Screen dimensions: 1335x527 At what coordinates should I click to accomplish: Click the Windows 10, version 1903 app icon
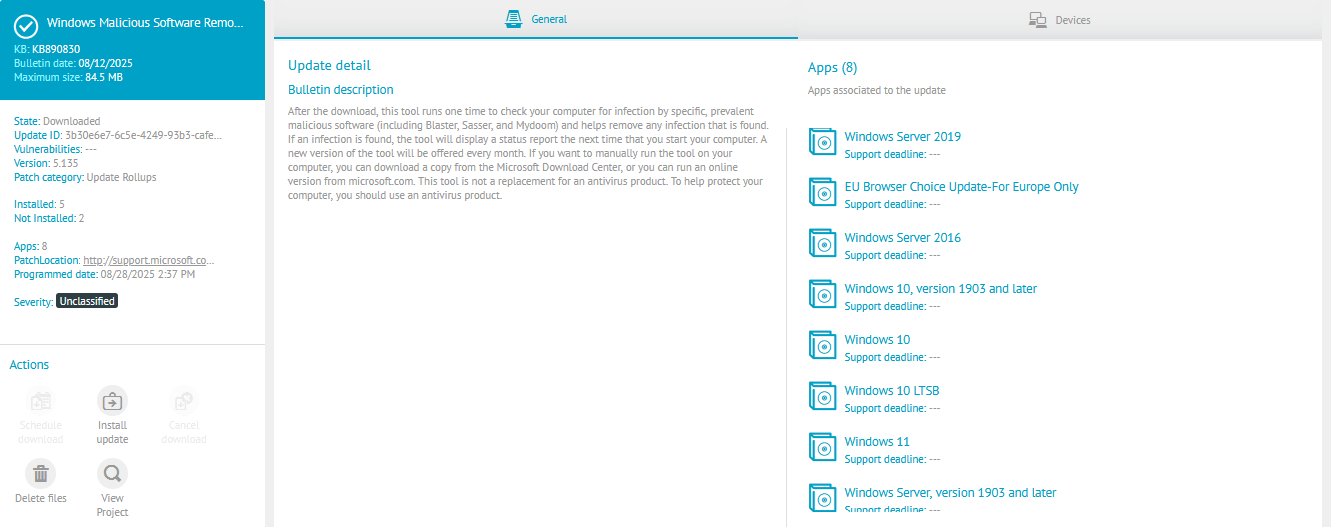coord(821,295)
